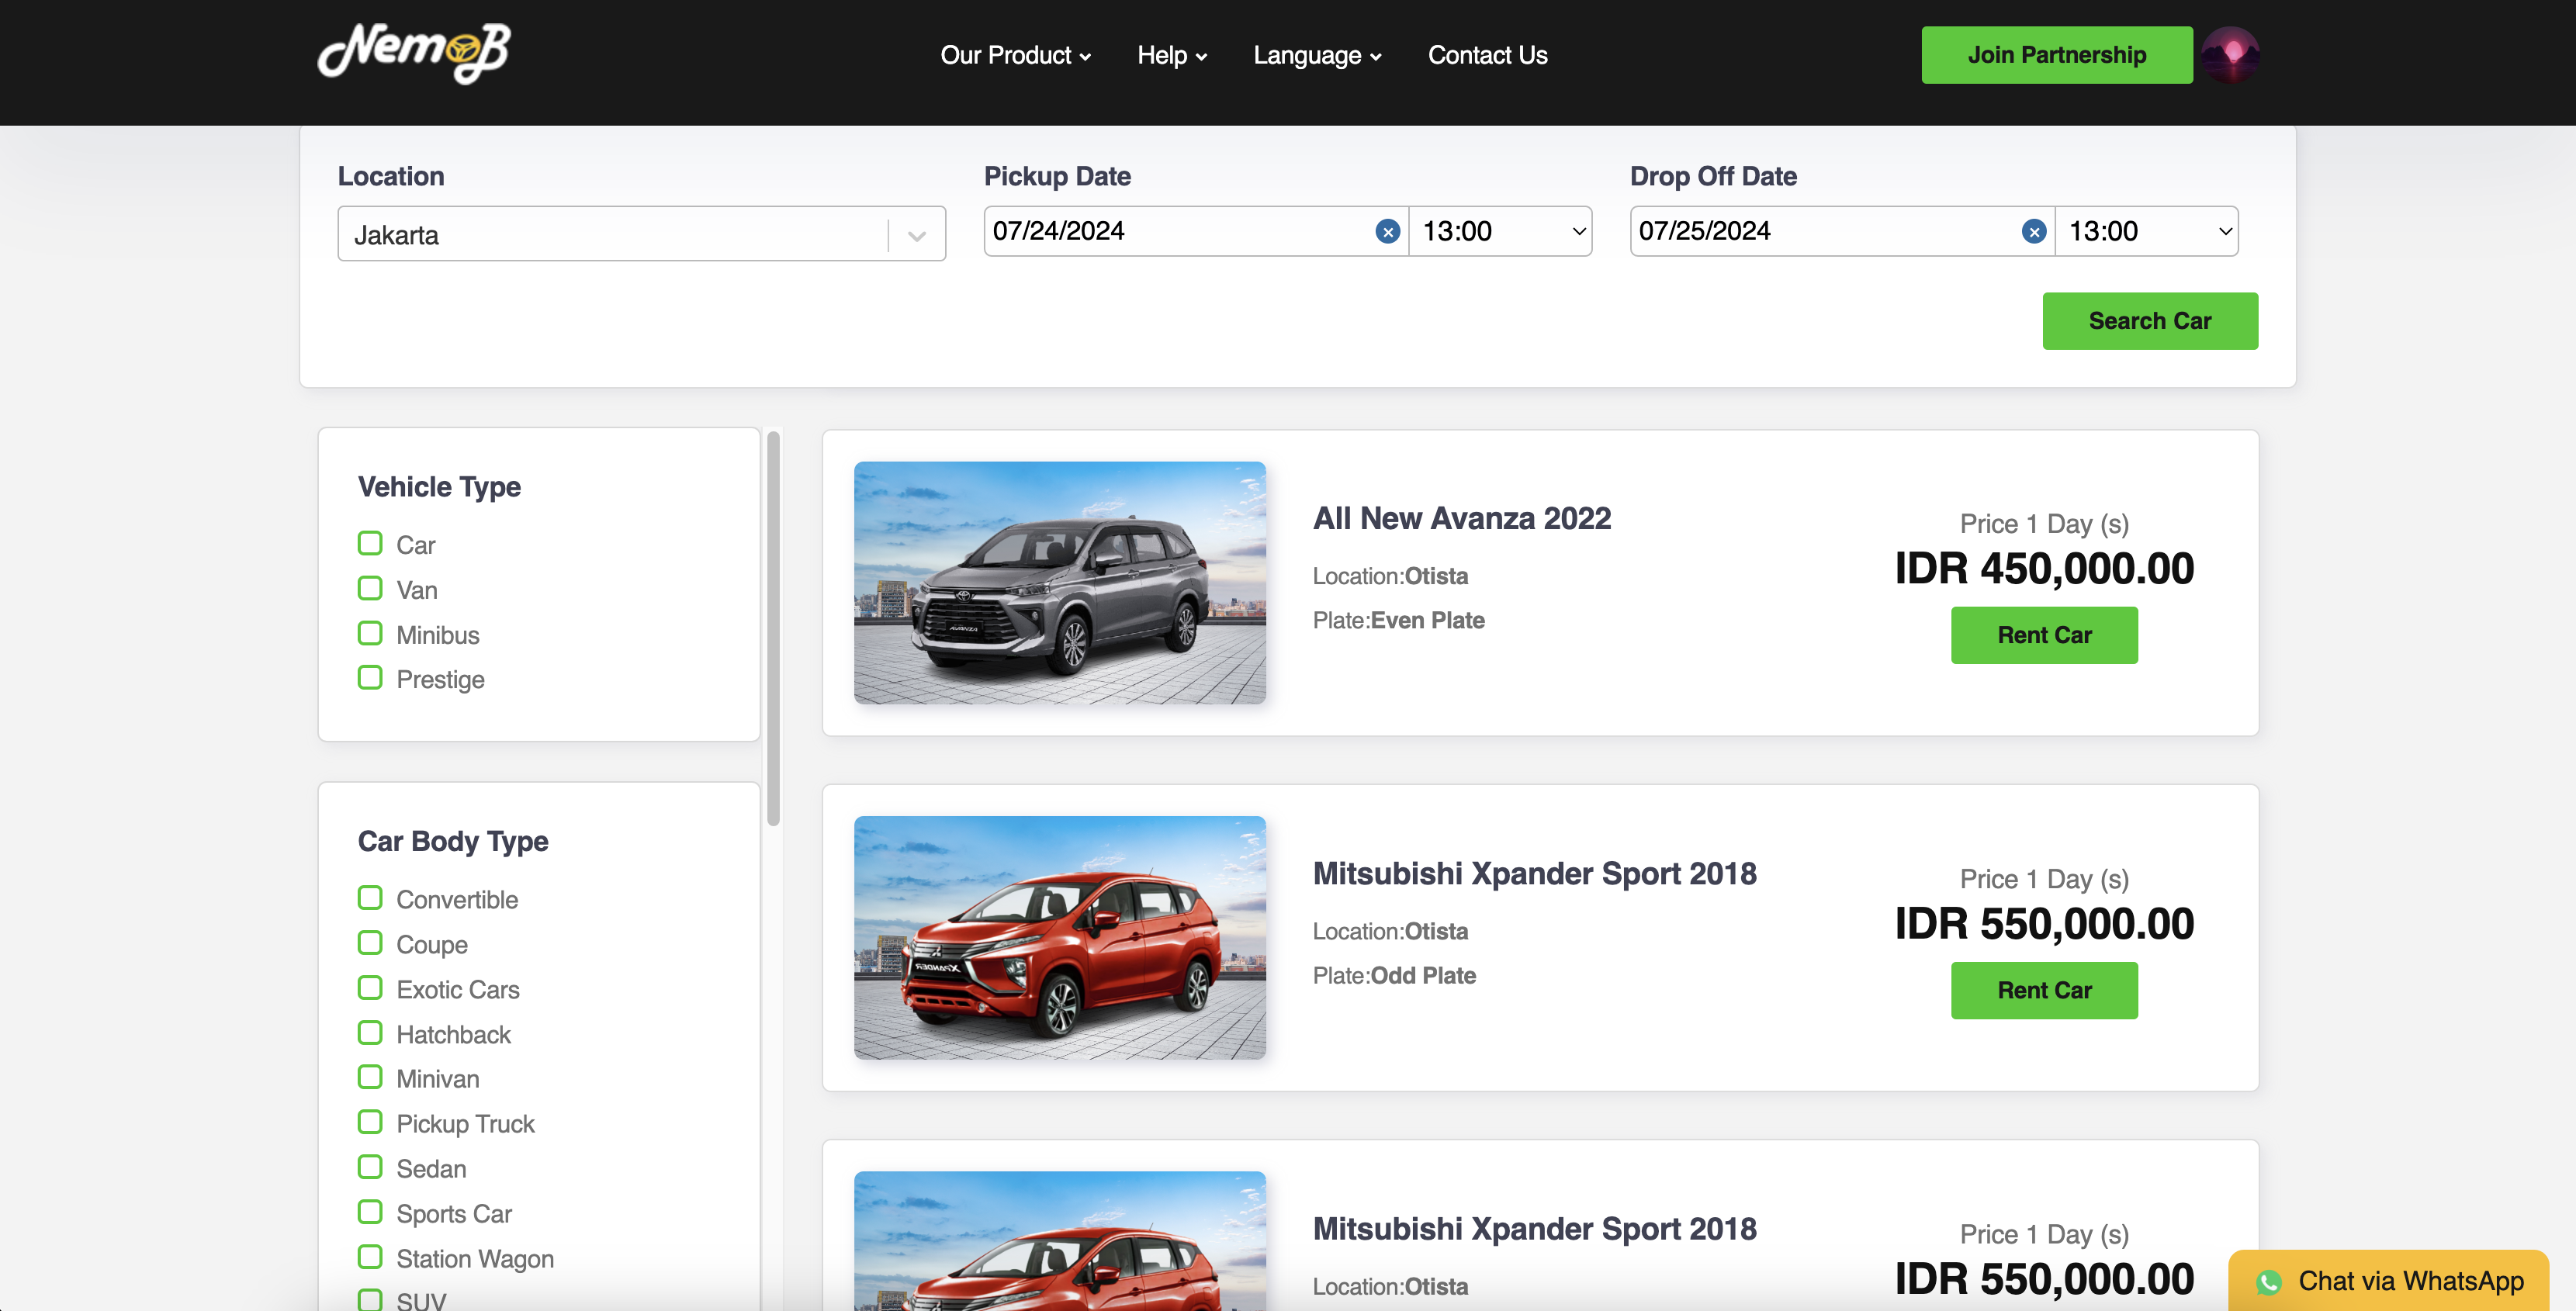The height and width of the screenshot is (1311, 2576).
Task: Open the user profile avatar
Action: point(2231,55)
